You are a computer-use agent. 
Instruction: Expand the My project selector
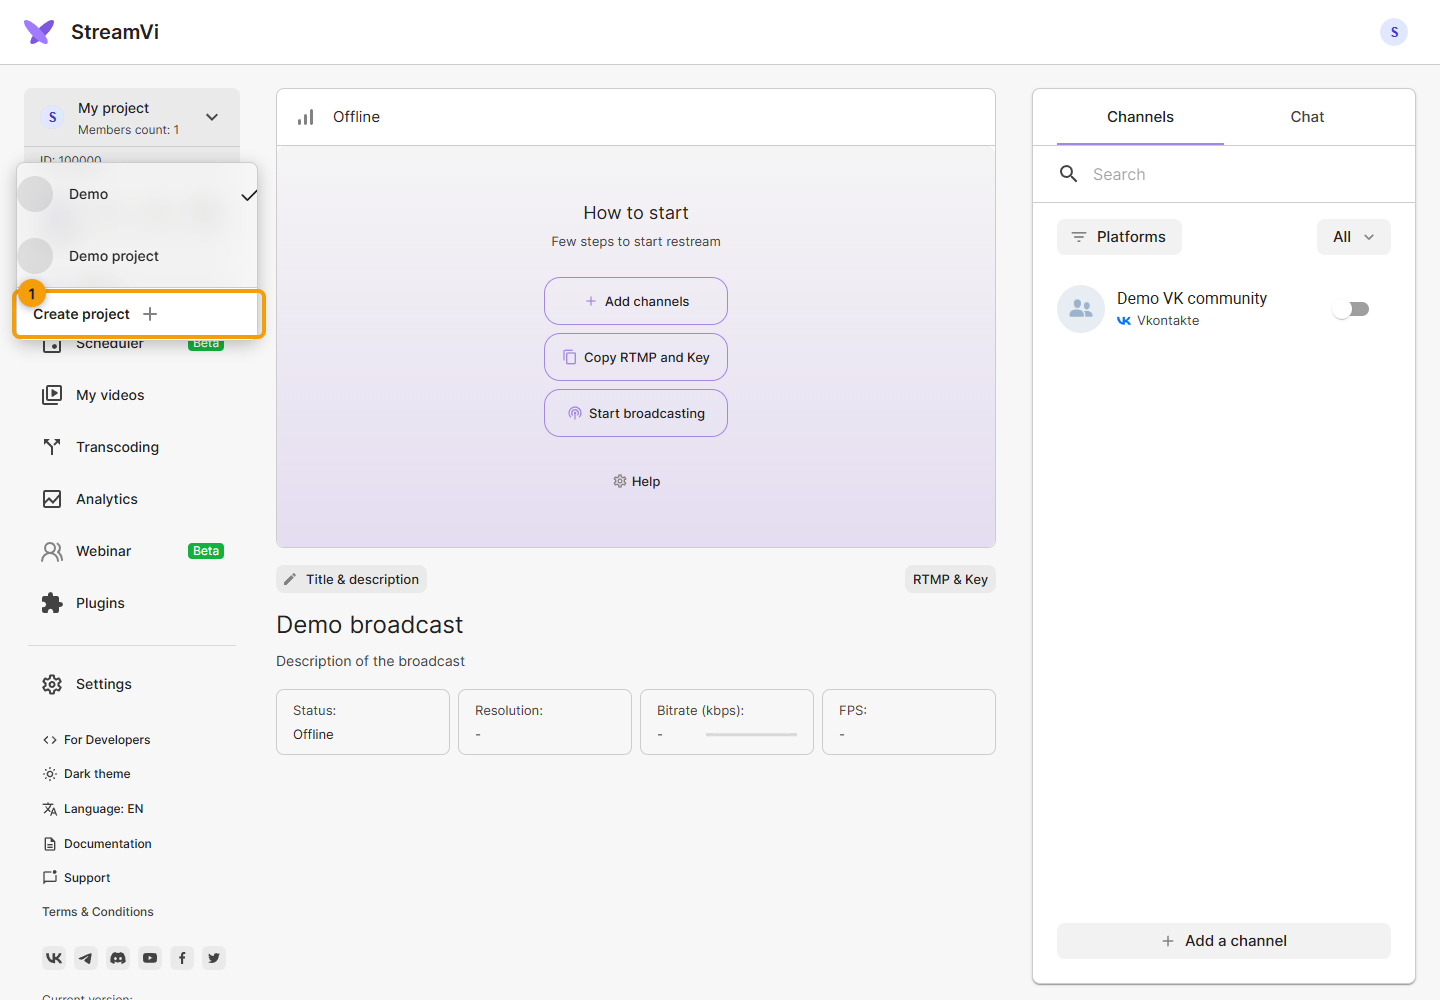pos(132,117)
